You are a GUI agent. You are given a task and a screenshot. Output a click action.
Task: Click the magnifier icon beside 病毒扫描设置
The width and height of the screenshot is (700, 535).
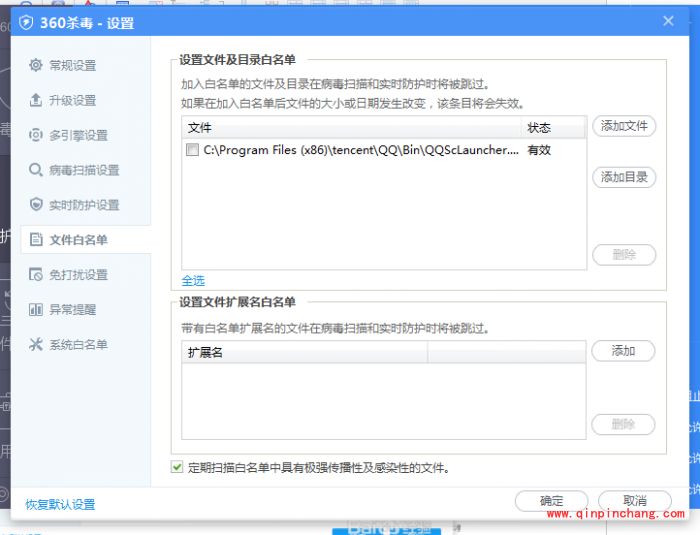tap(36, 170)
